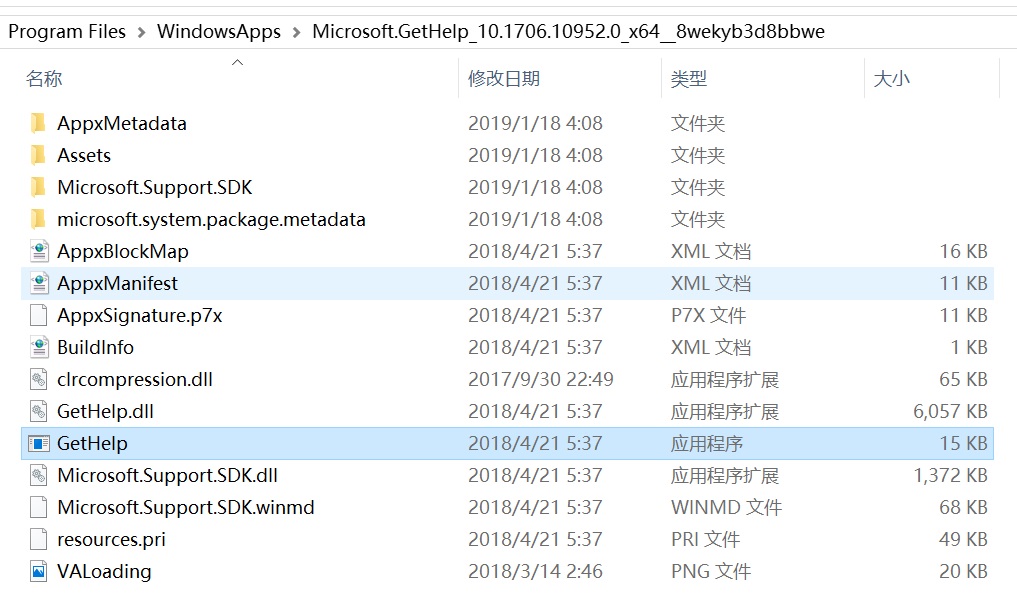The image size is (1017, 607).
Task: Select the BuildInfo XML file icon
Action: (39, 347)
